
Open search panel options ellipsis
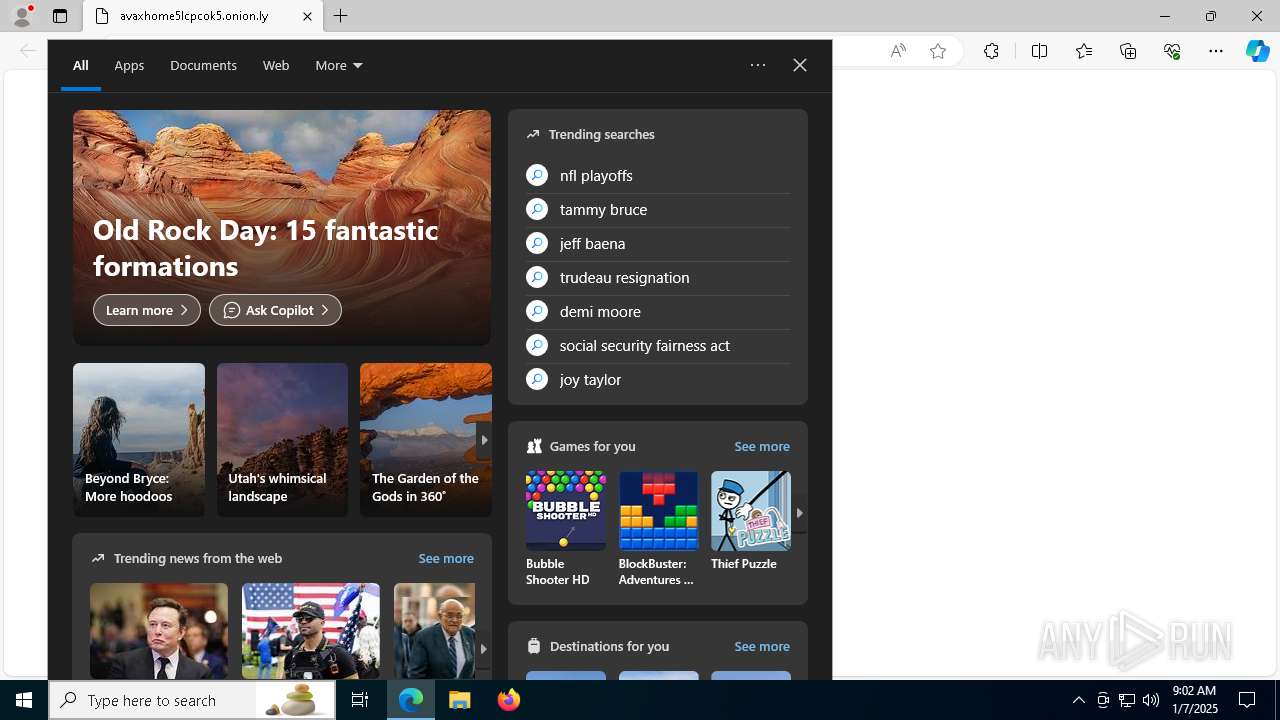[758, 65]
